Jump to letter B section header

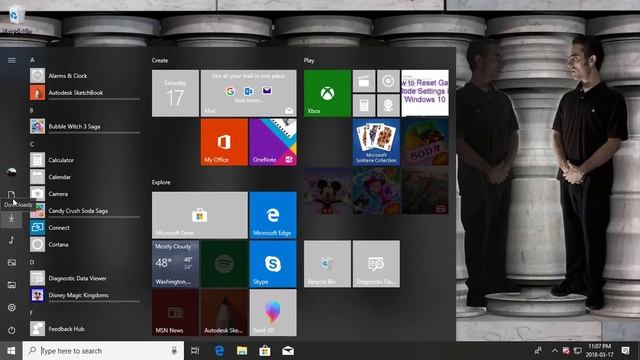coord(32,110)
